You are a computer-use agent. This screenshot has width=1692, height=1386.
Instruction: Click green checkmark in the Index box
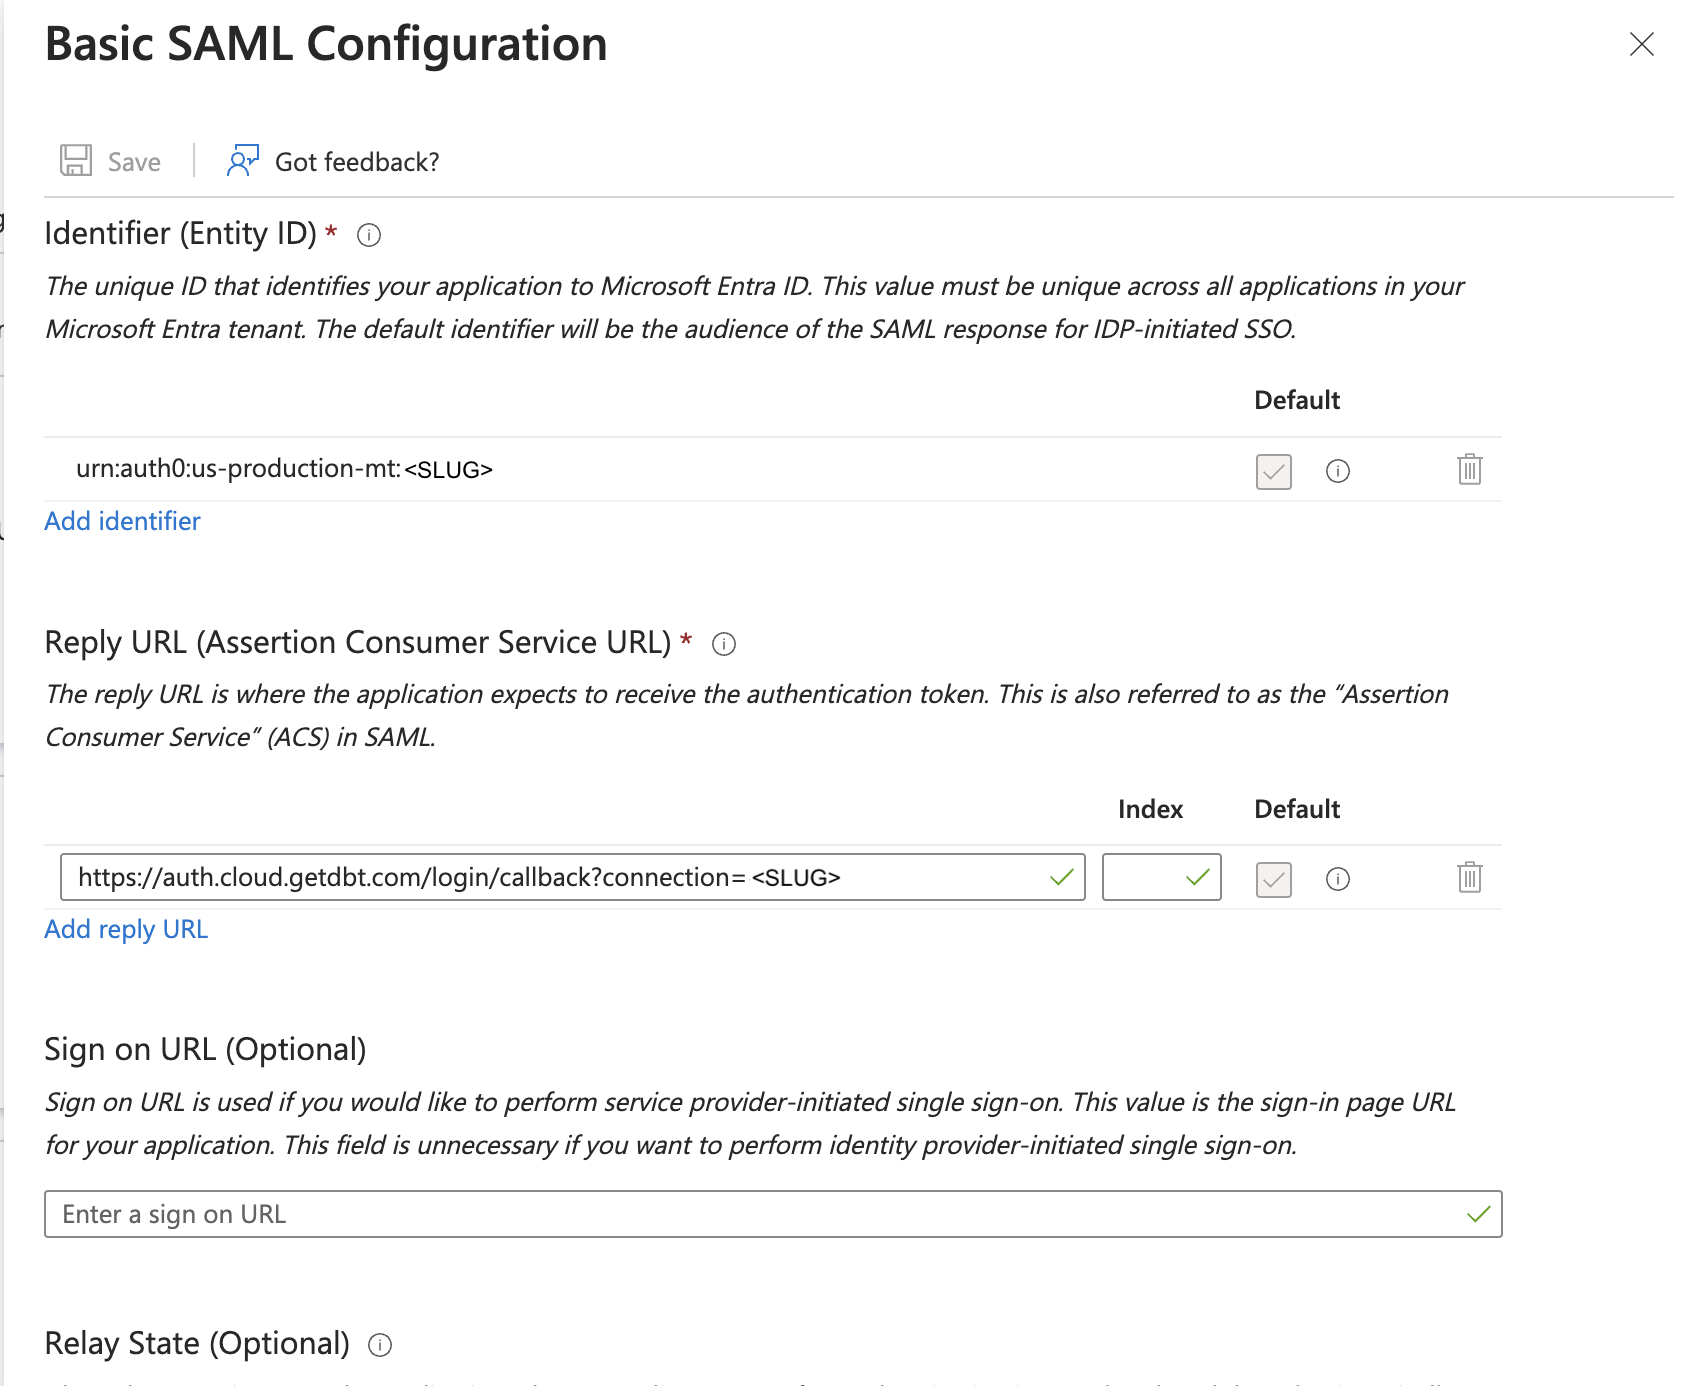click(1196, 877)
